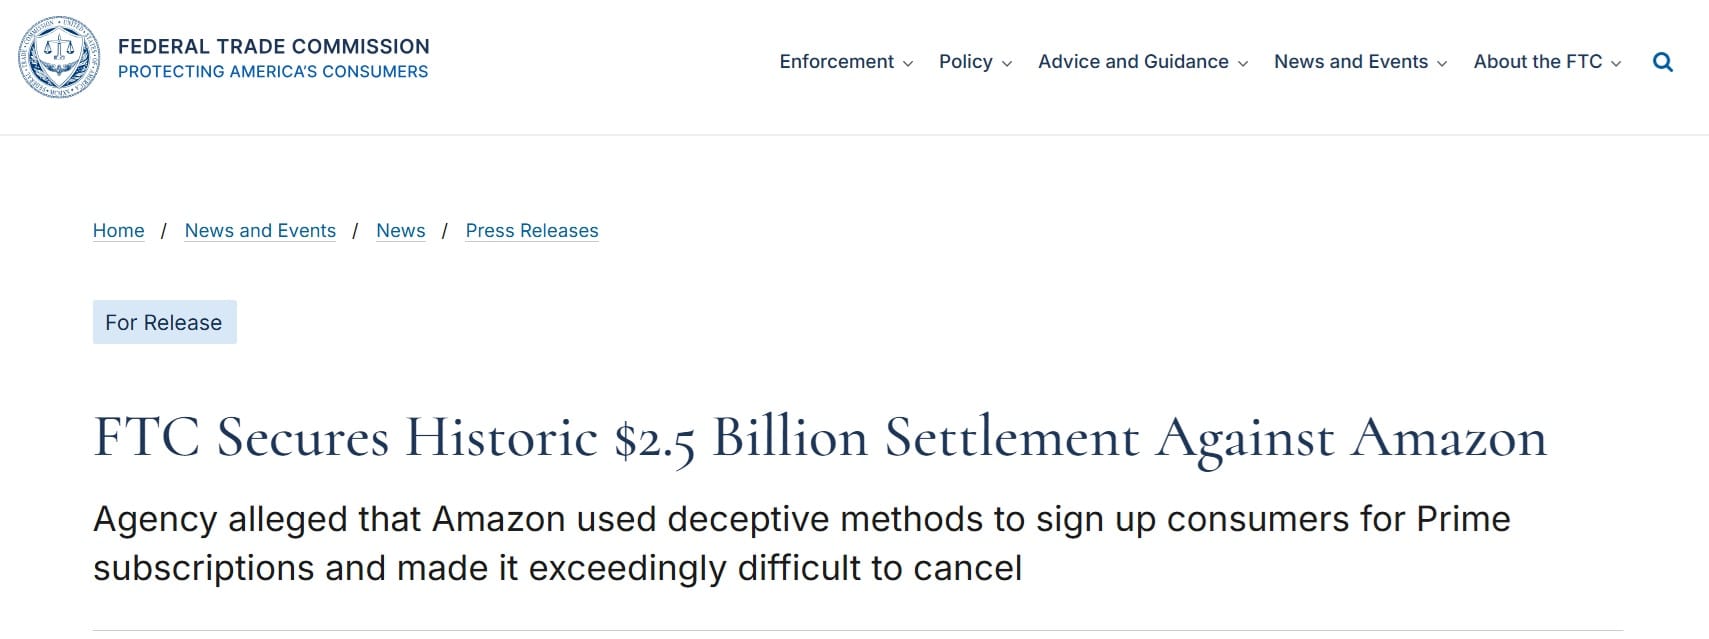This screenshot has height=639, width=1709.
Task: Expand the Policy dropdown chevron
Action: click(1009, 63)
